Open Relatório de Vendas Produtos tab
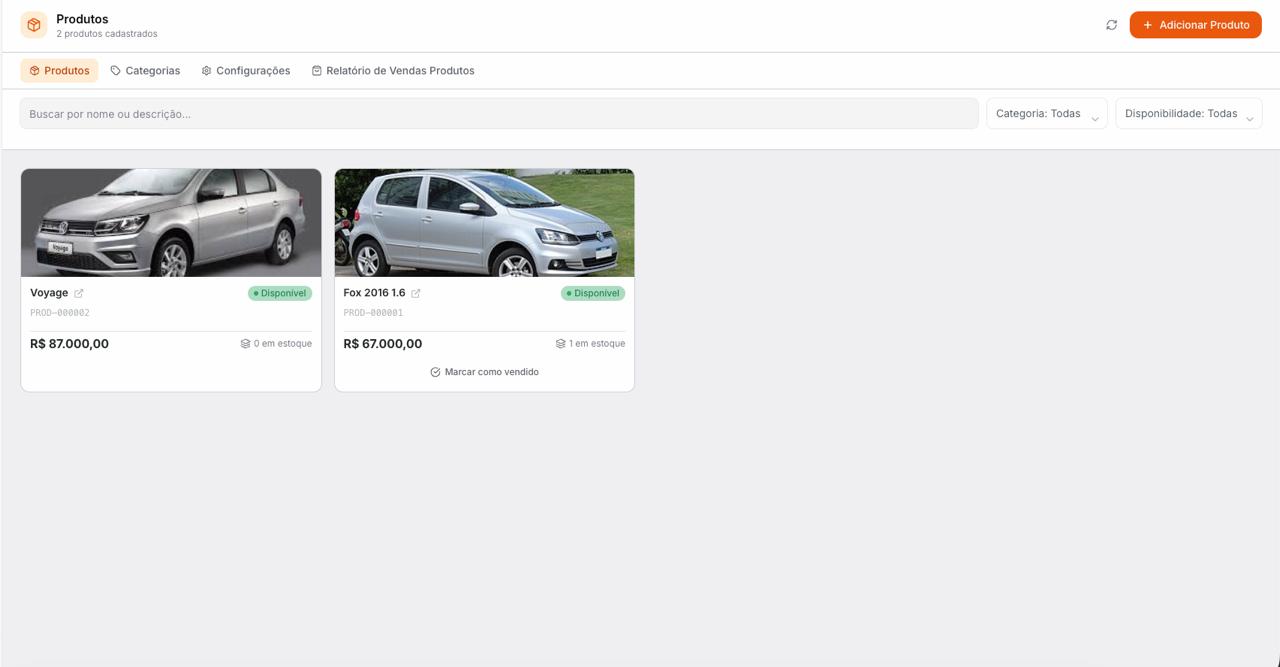Image resolution: width=1280 pixels, height=667 pixels. click(393, 71)
